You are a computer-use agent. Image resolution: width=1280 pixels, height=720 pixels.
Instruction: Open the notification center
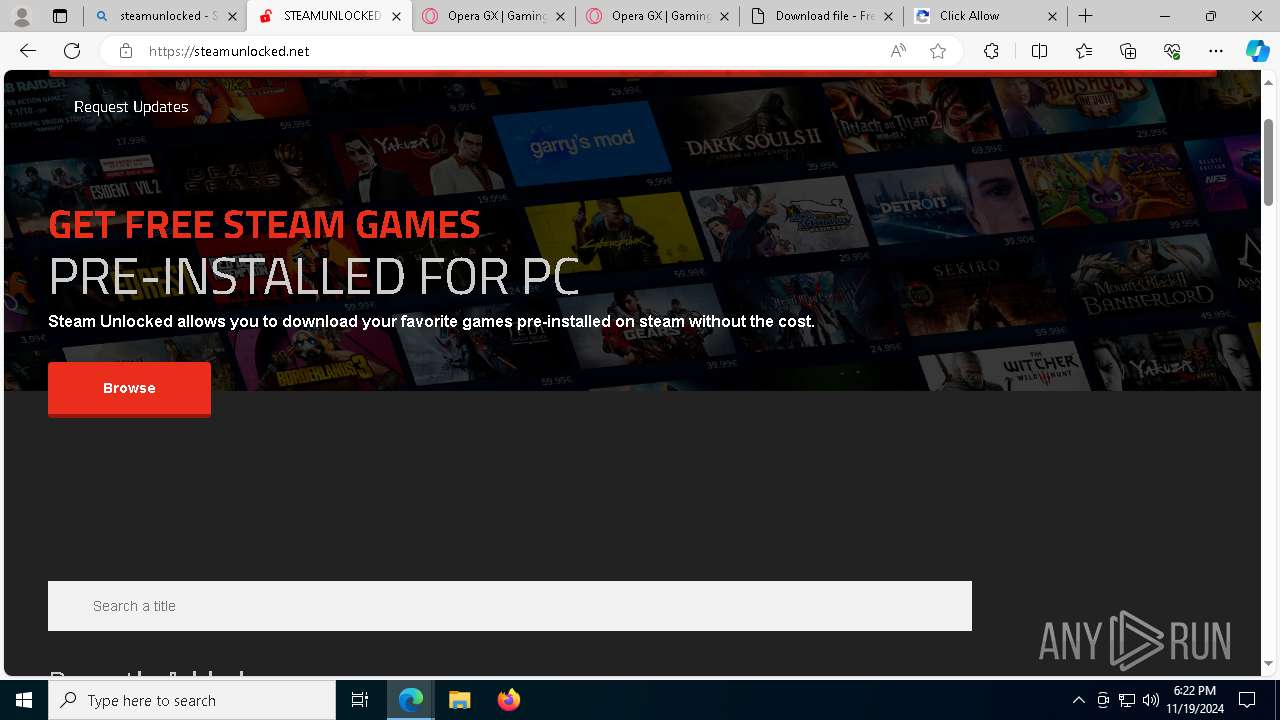click(1247, 700)
